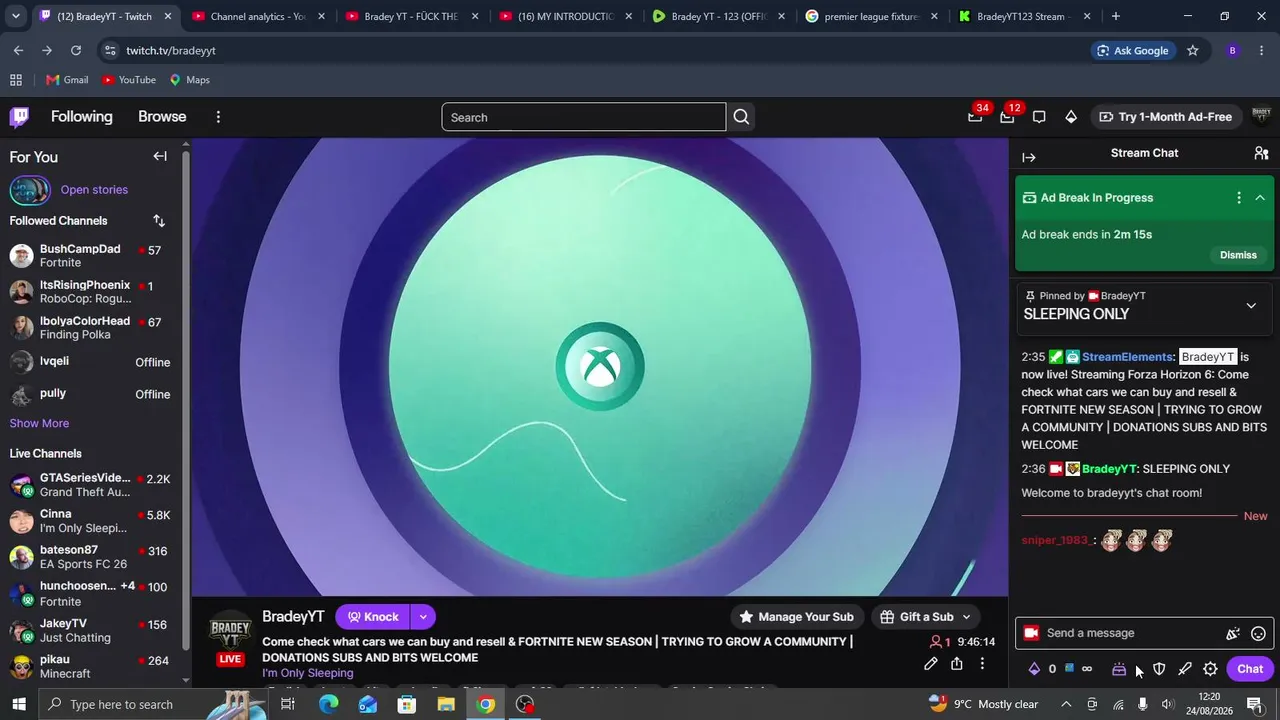The image size is (1280, 720).
Task: Dismiss the ad break notice
Action: coord(1238,255)
